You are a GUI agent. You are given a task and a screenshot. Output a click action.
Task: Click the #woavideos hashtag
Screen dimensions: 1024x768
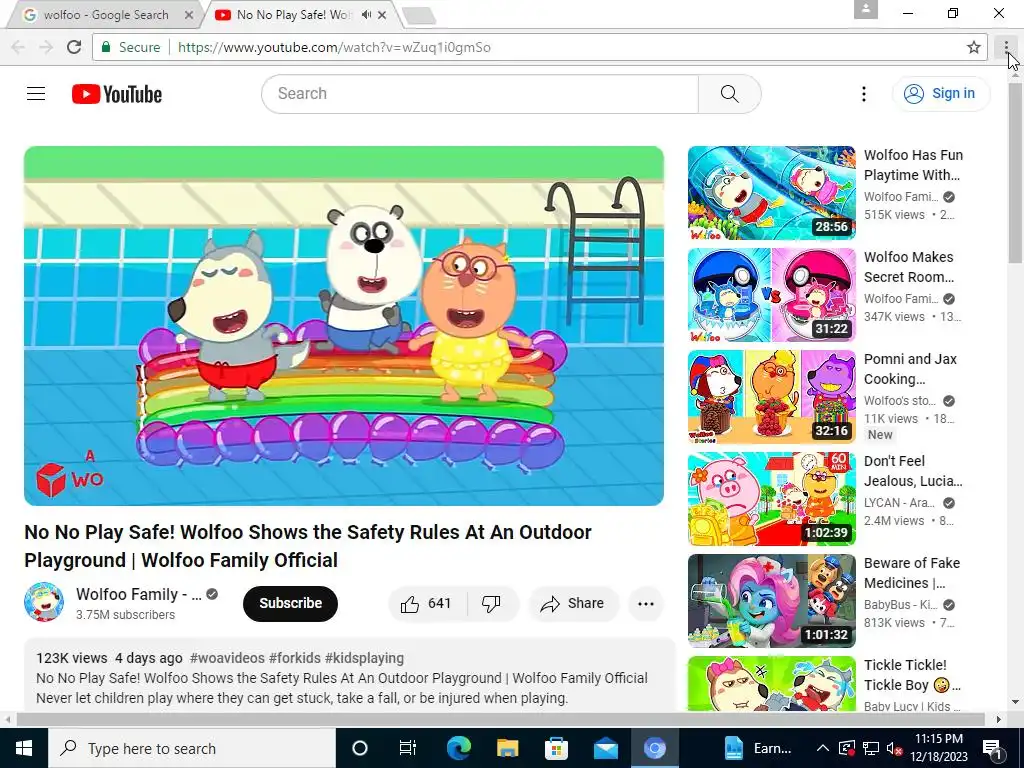[x=227, y=658]
